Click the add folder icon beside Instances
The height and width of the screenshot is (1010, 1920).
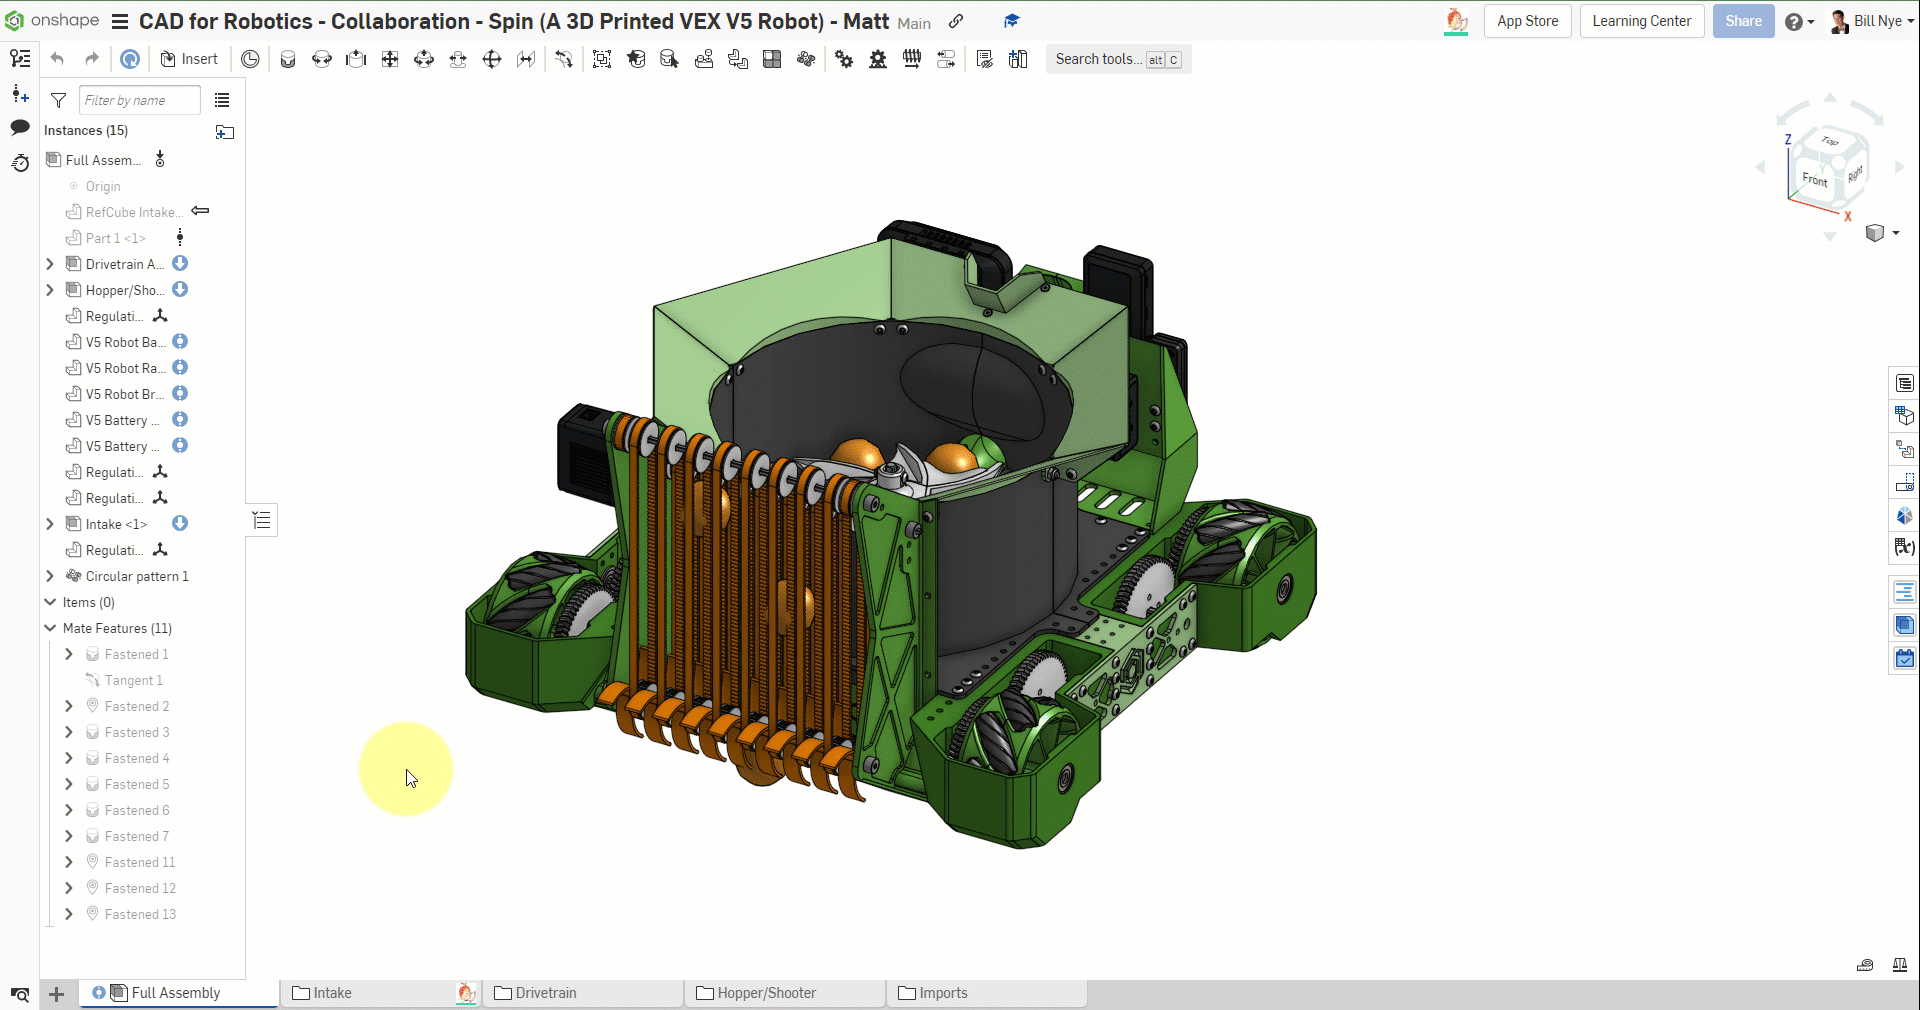pos(225,132)
